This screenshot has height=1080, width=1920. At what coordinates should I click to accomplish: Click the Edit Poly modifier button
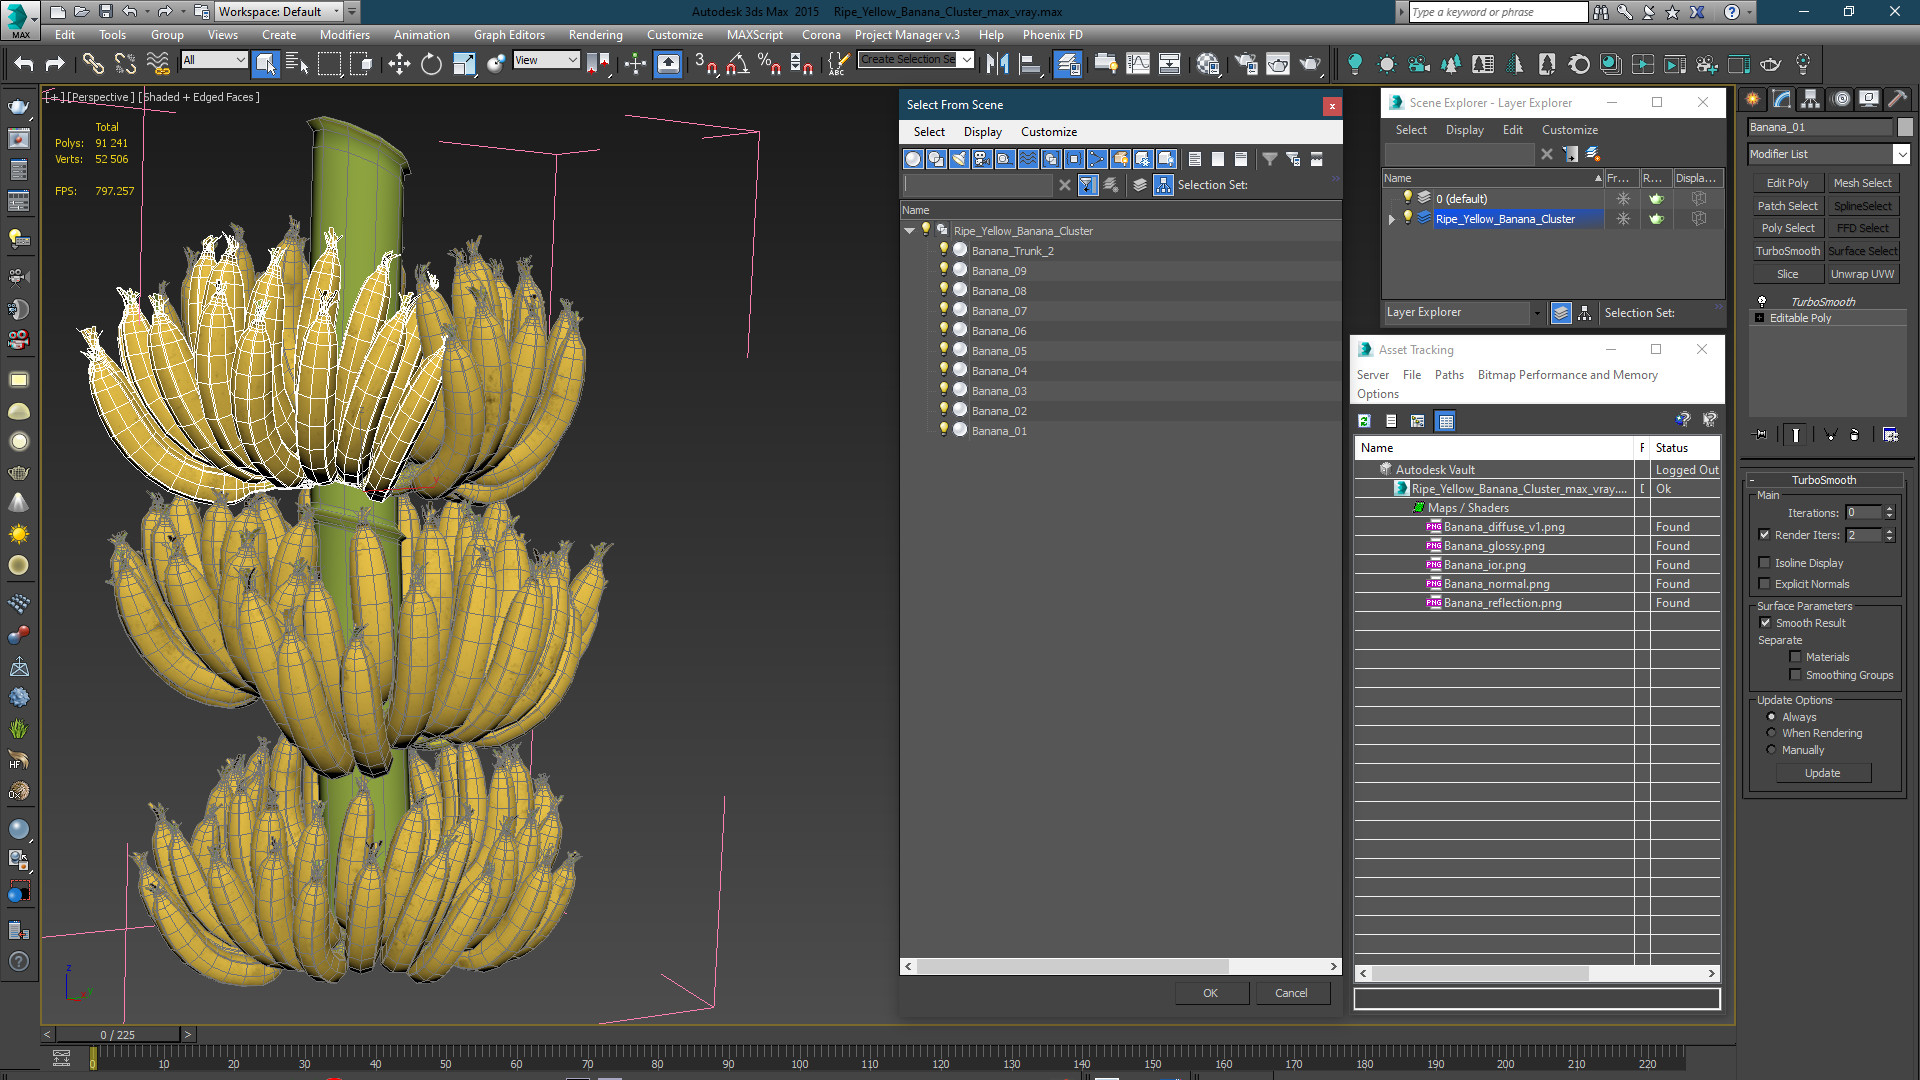pos(1787,183)
